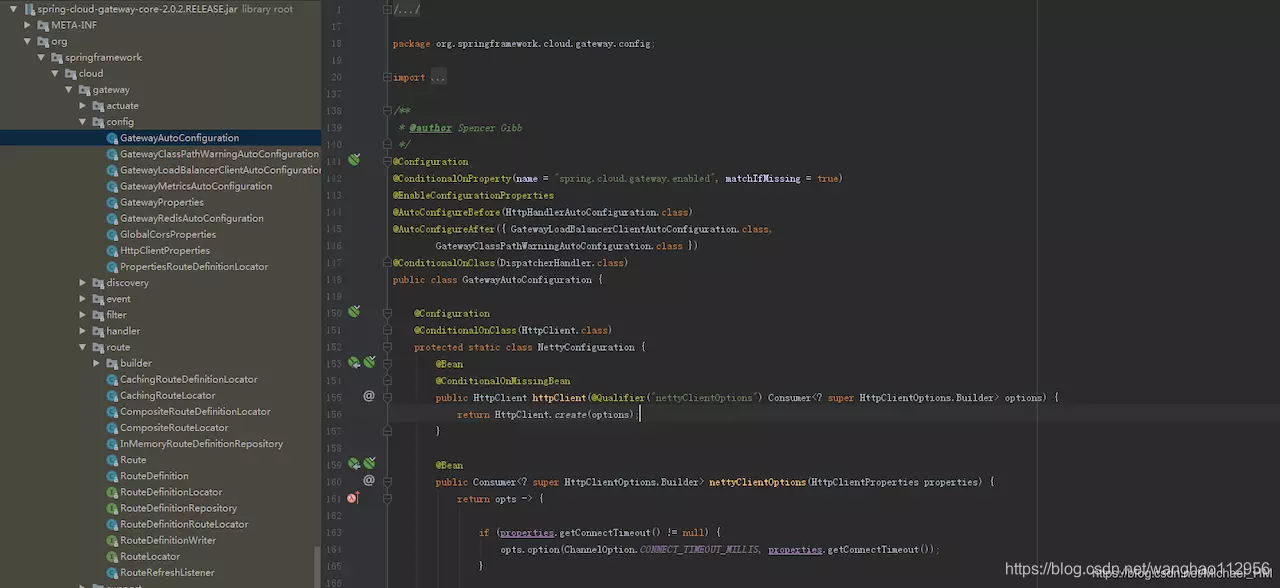The height and width of the screenshot is (588, 1280).
Task: Click the class icon beside InMemoryRouteDefinitionRepository
Action: (112, 444)
